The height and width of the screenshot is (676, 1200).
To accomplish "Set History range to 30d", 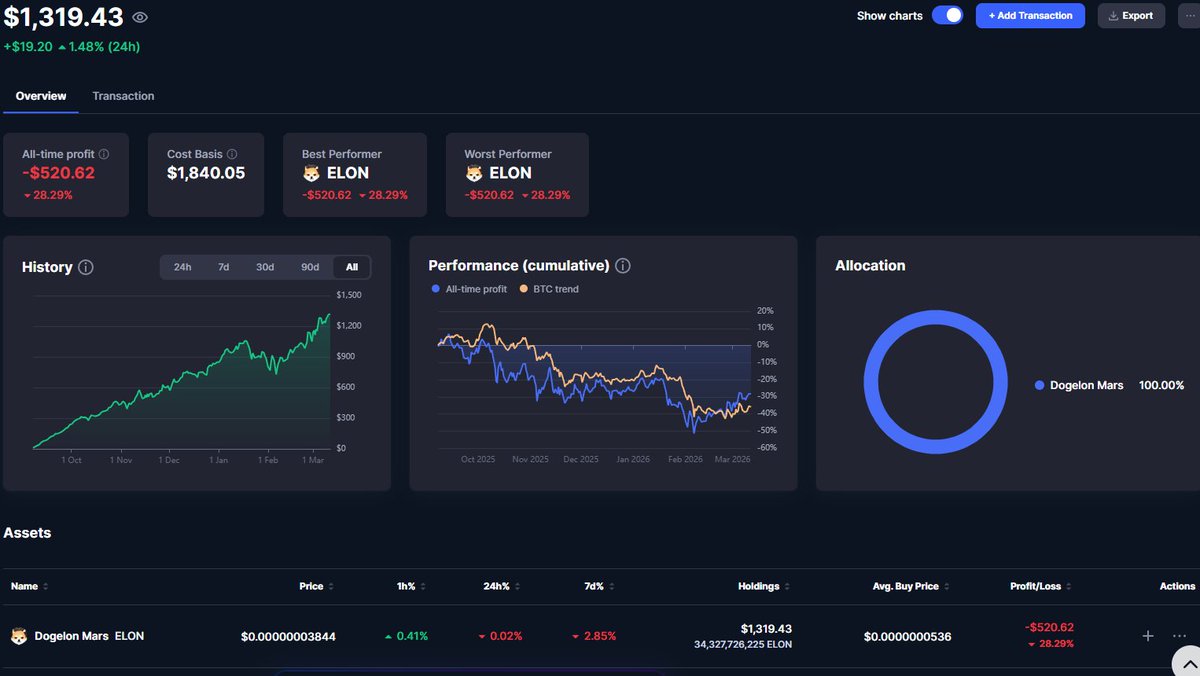I will [265, 267].
